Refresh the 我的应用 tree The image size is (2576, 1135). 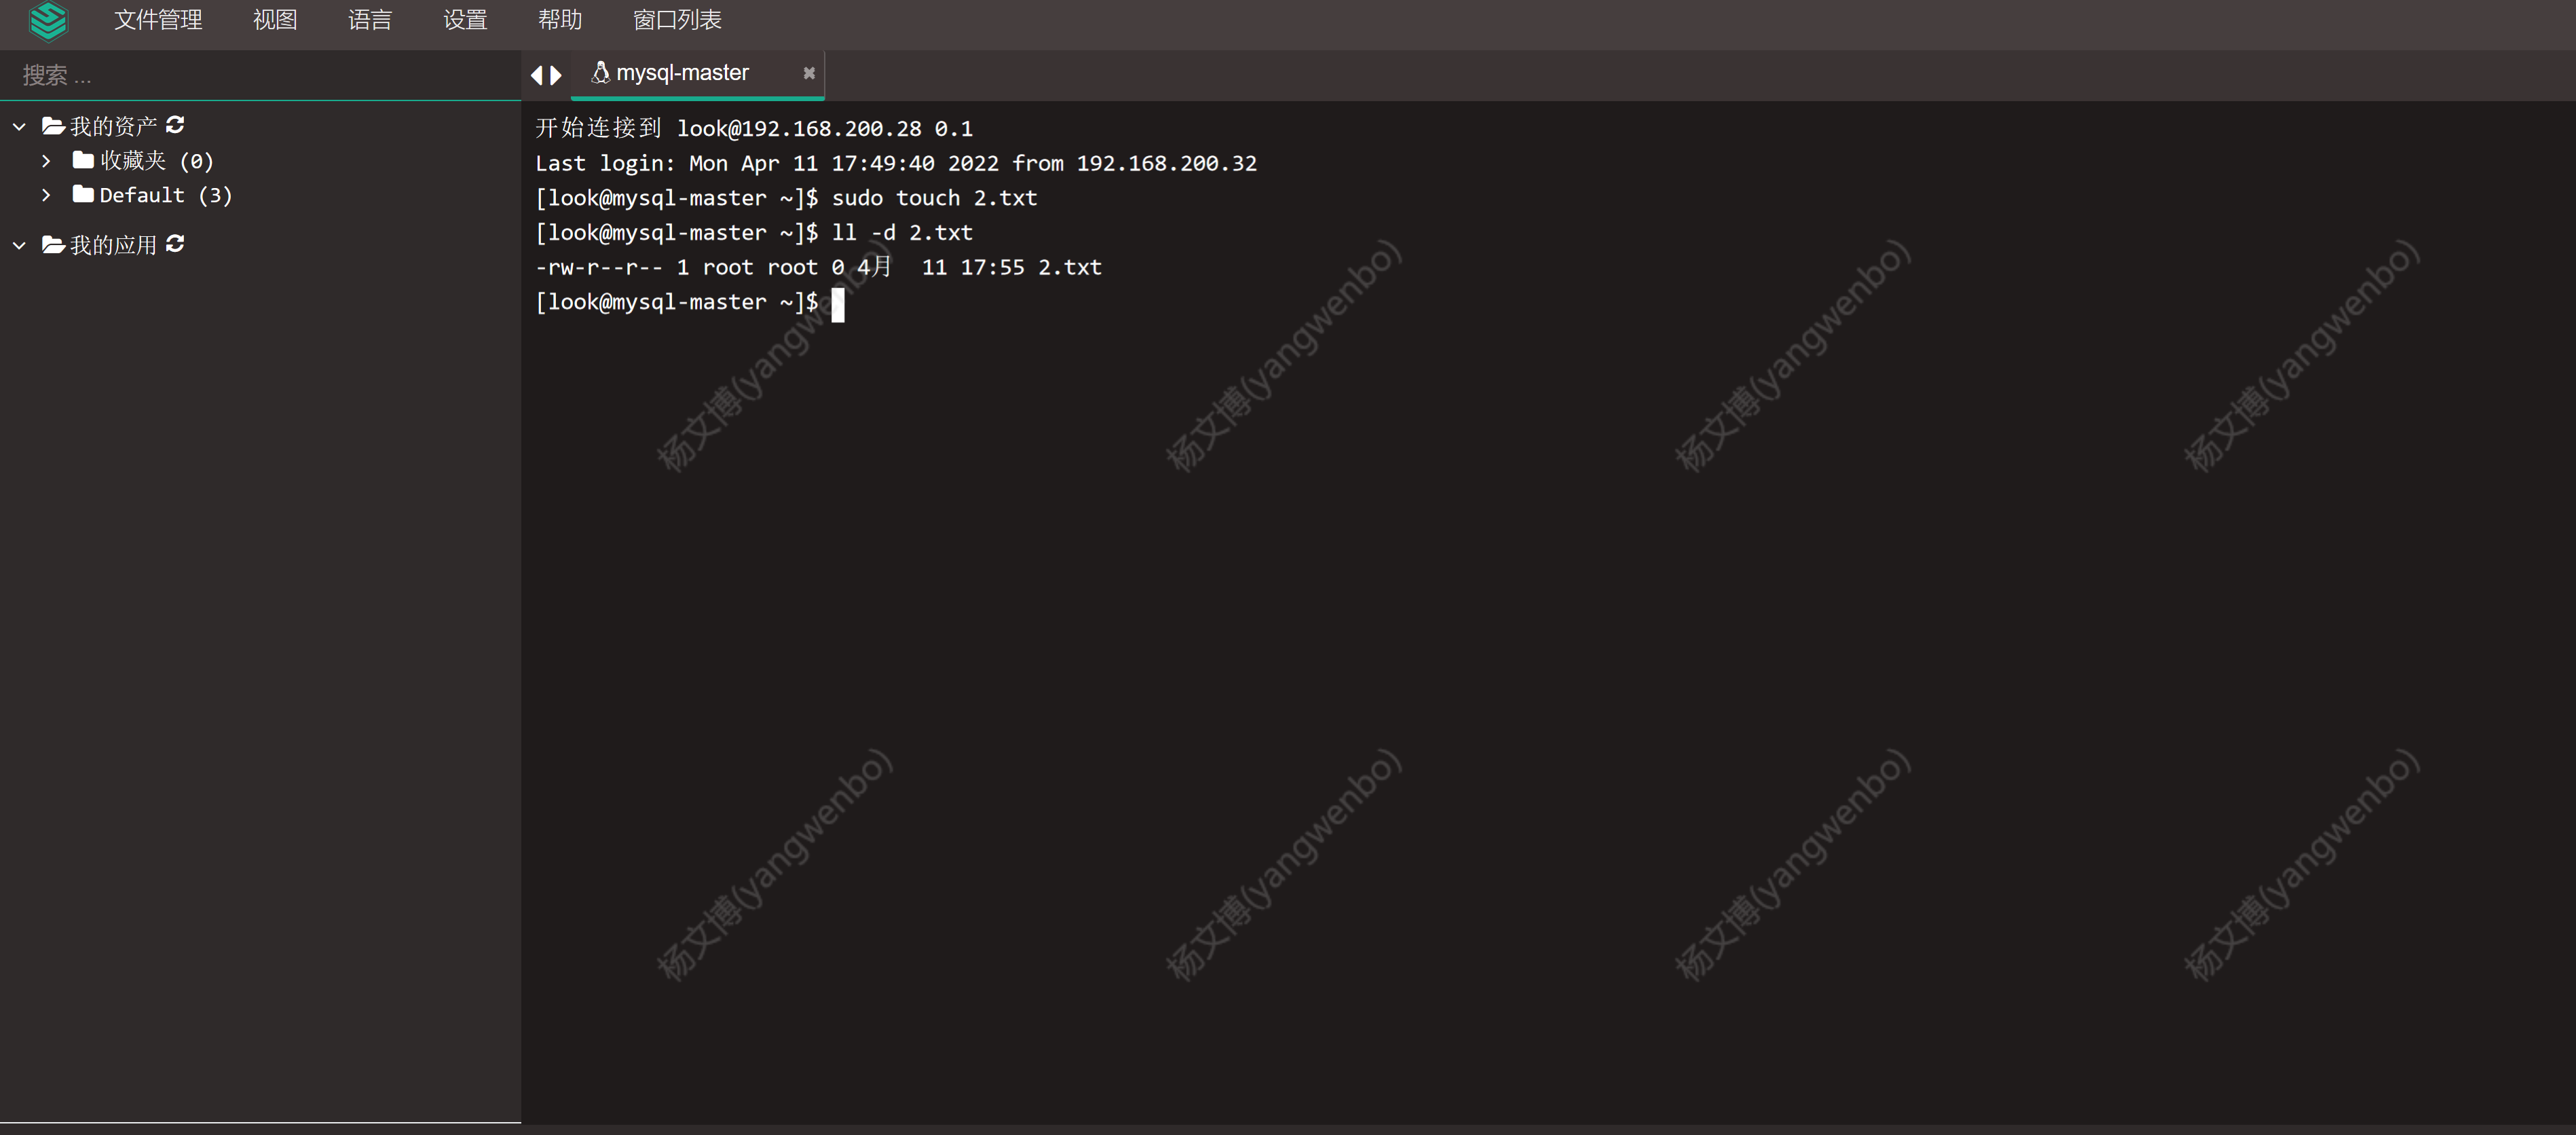[175, 244]
